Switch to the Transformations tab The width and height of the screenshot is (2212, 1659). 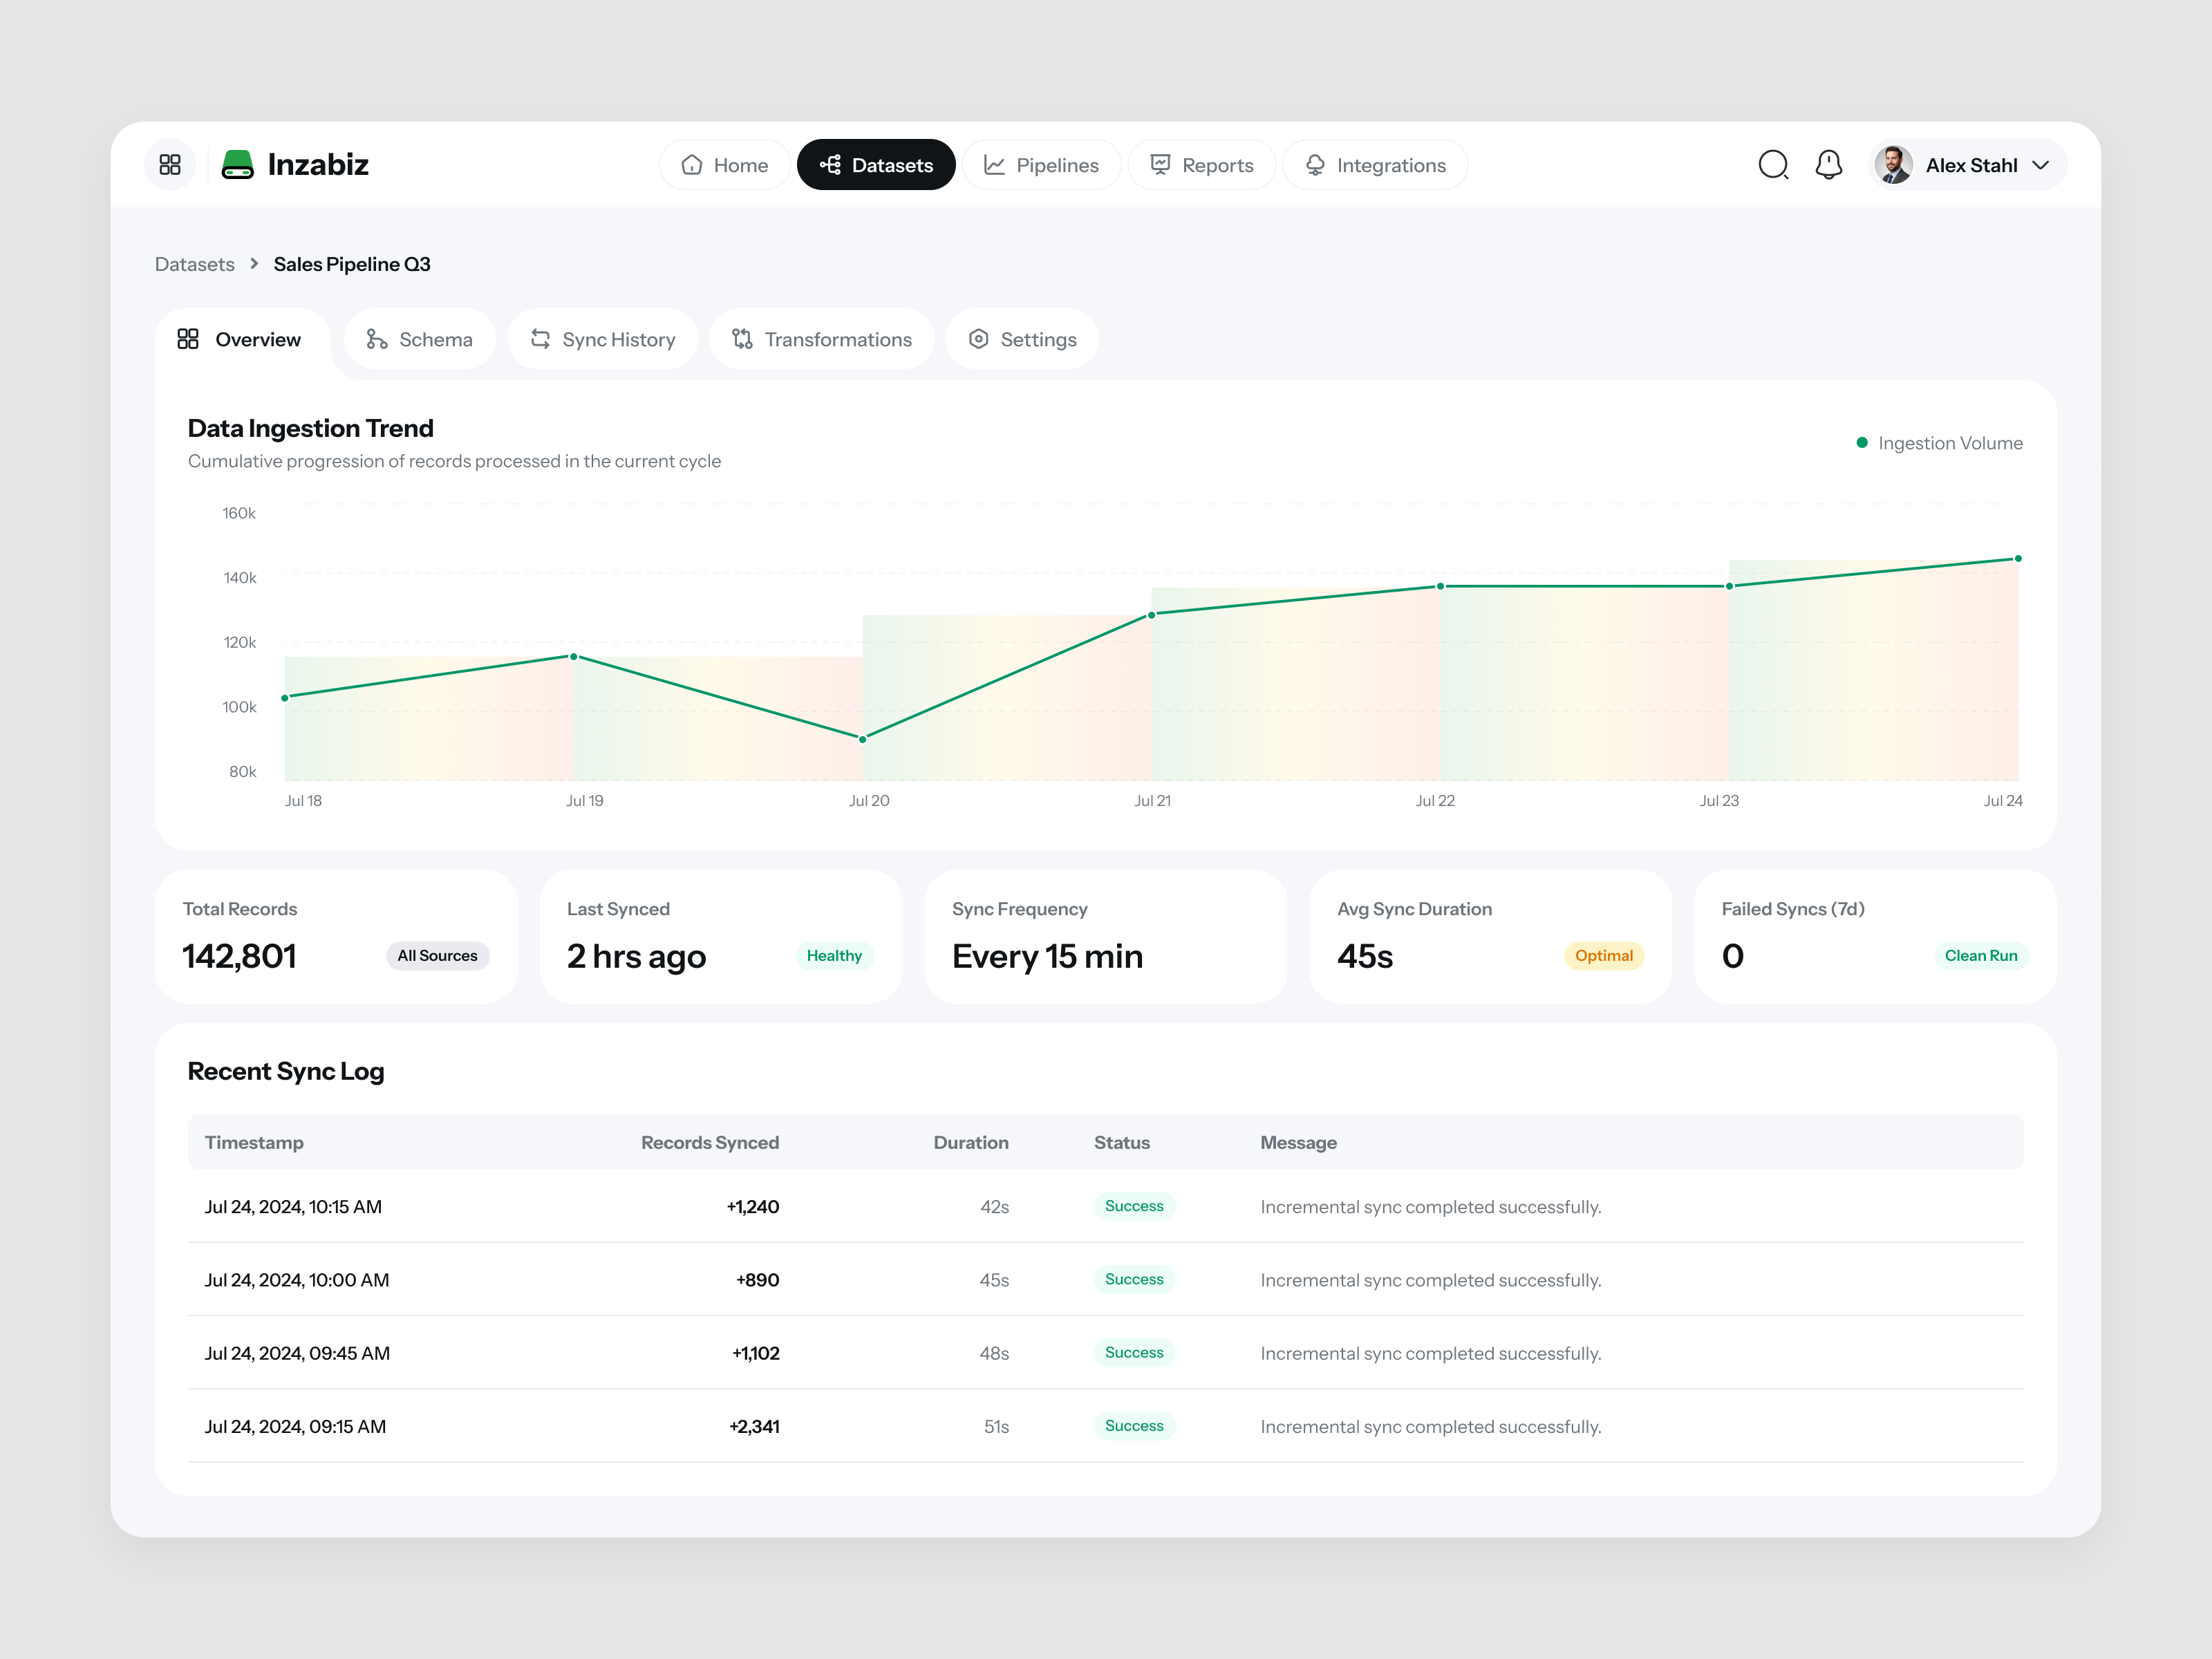coord(821,340)
